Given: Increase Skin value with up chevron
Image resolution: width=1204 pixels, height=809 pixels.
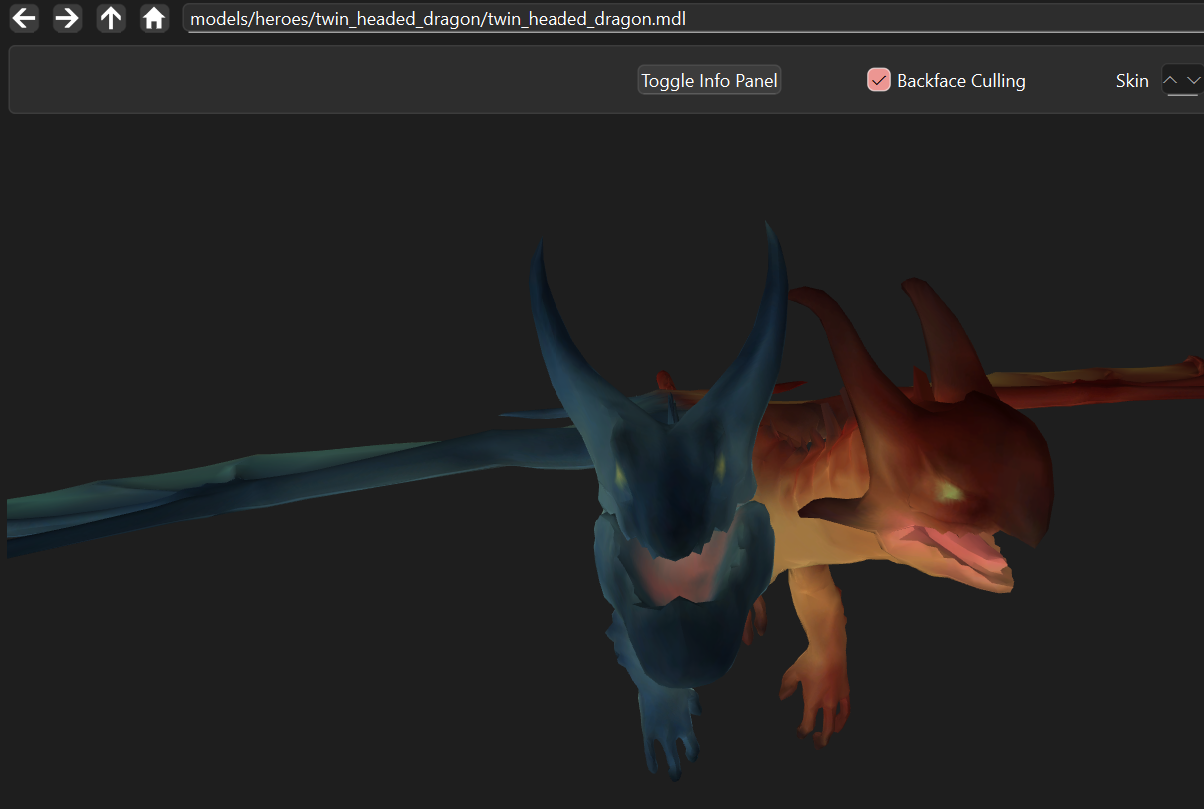Looking at the screenshot, I should pyautogui.click(x=1170, y=80).
